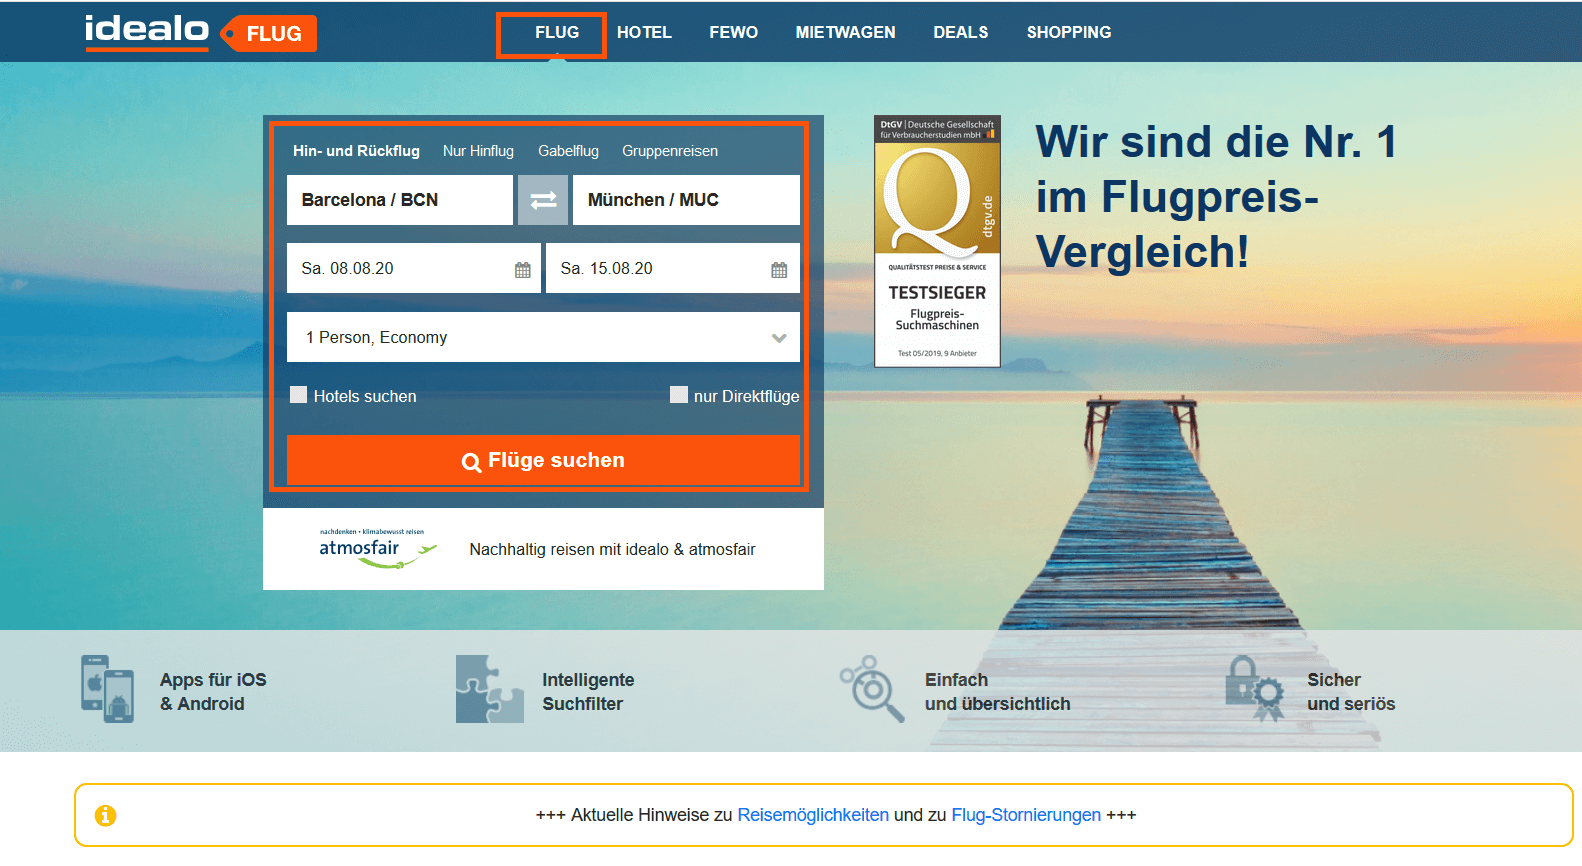1582x866 pixels.
Task: Open the FEWO navigation tab
Action: tap(733, 33)
